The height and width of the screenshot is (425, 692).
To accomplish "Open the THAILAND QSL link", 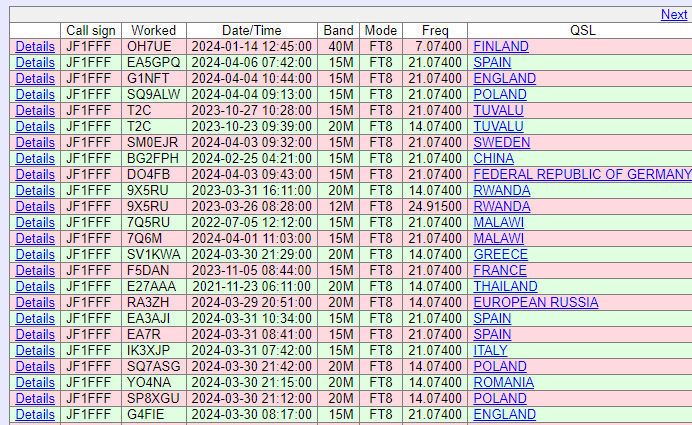I will click(x=507, y=287).
